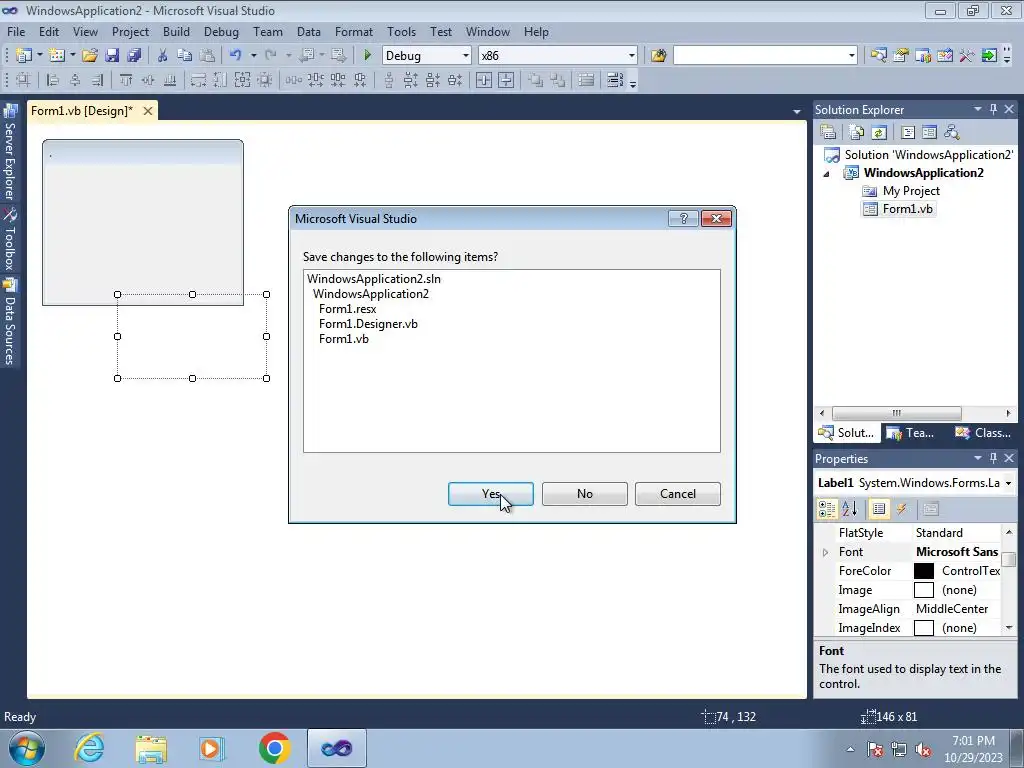Open Chrome from the taskbar
1024x768 pixels.
274,748
